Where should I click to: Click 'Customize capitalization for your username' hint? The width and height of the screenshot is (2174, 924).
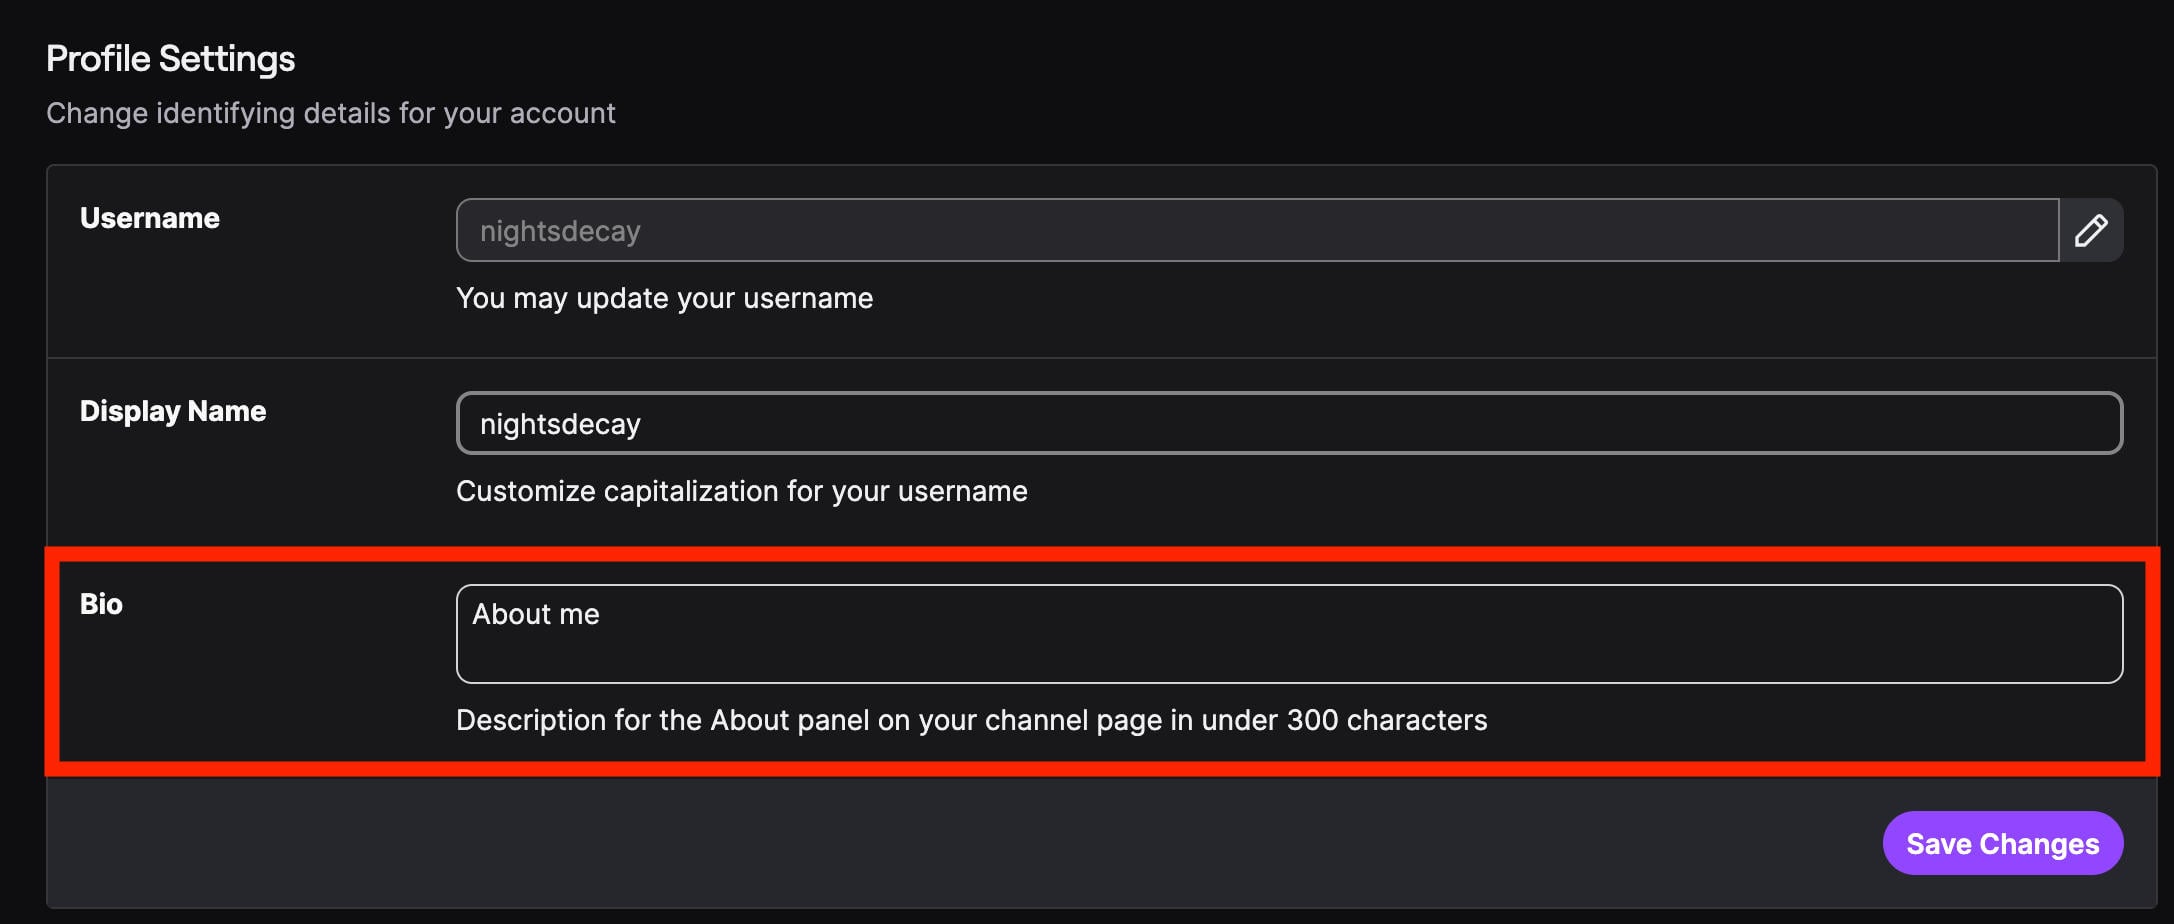(x=741, y=491)
